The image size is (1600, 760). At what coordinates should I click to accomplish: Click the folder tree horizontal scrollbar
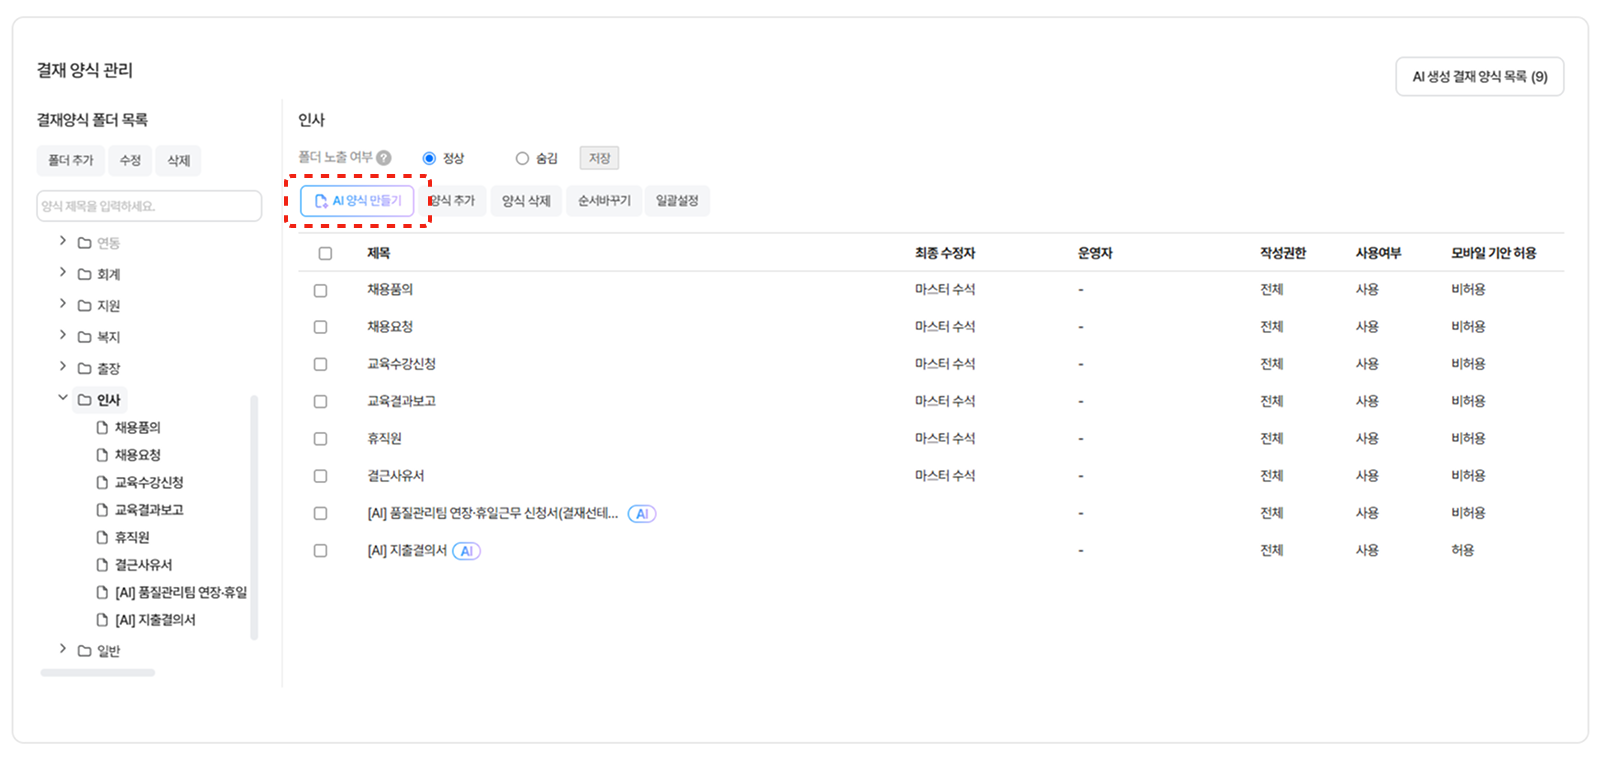[98, 673]
